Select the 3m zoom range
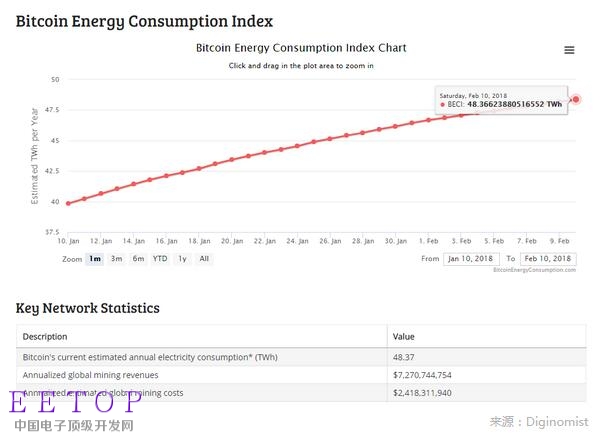The height and width of the screenshot is (438, 613). click(117, 259)
